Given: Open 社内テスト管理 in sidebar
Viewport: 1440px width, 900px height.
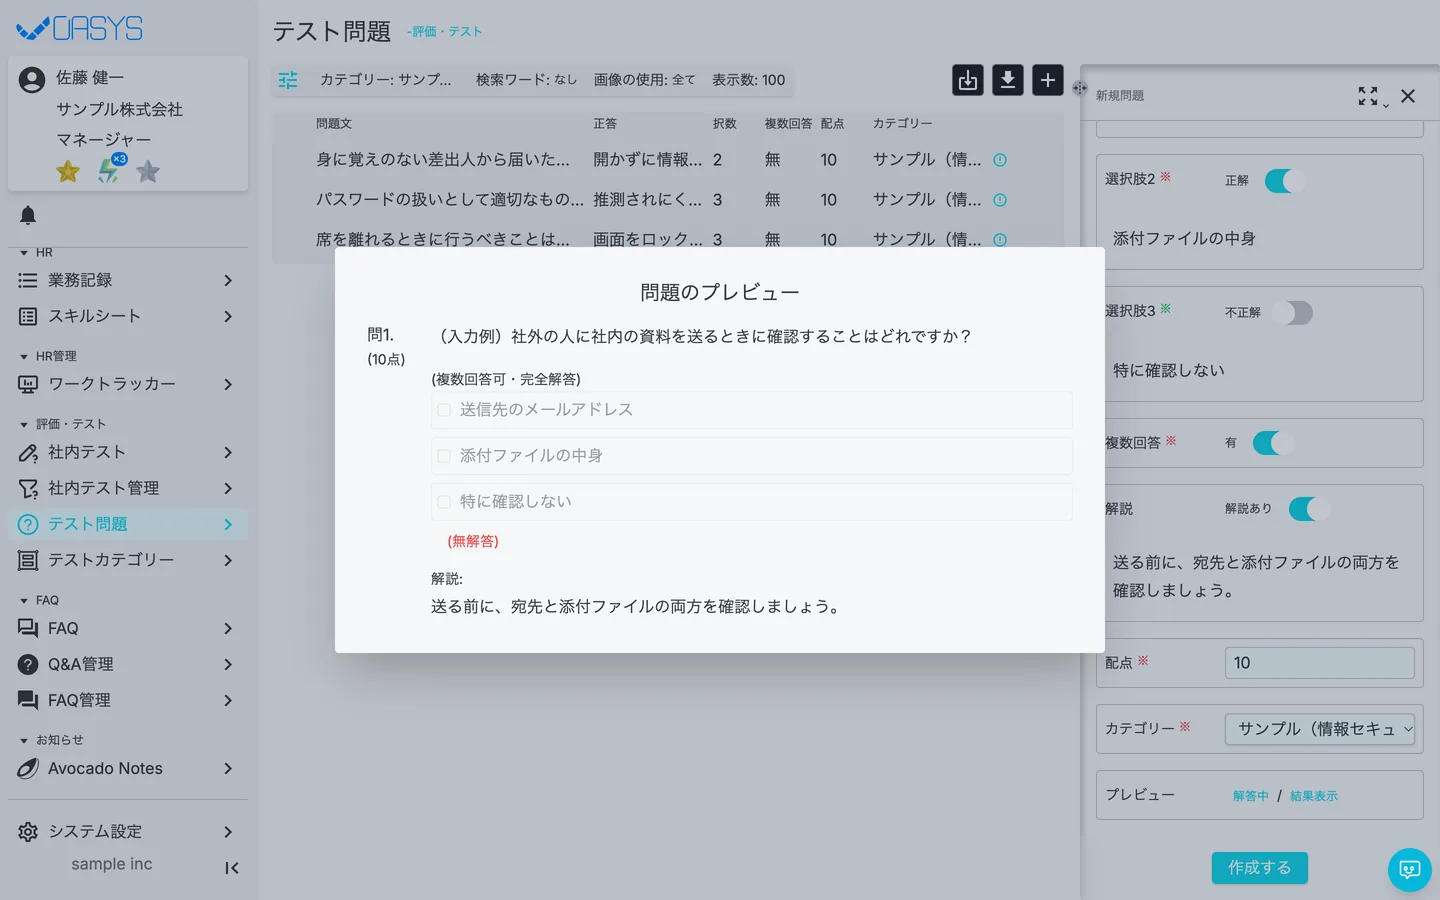Looking at the screenshot, I should (x=128, y=488).
